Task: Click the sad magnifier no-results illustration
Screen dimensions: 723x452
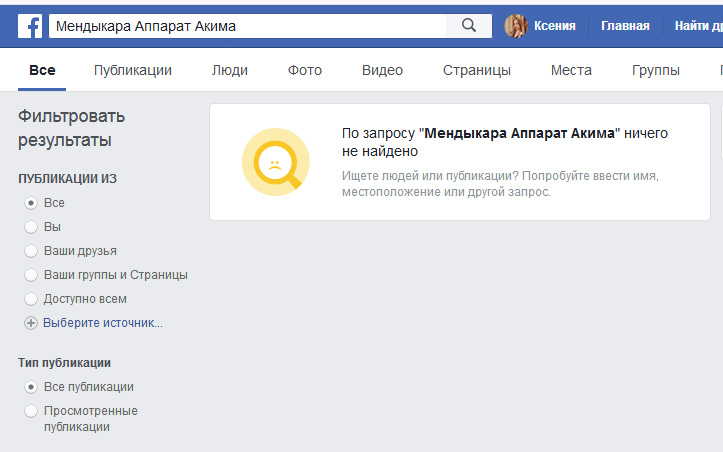Action: 276,162
